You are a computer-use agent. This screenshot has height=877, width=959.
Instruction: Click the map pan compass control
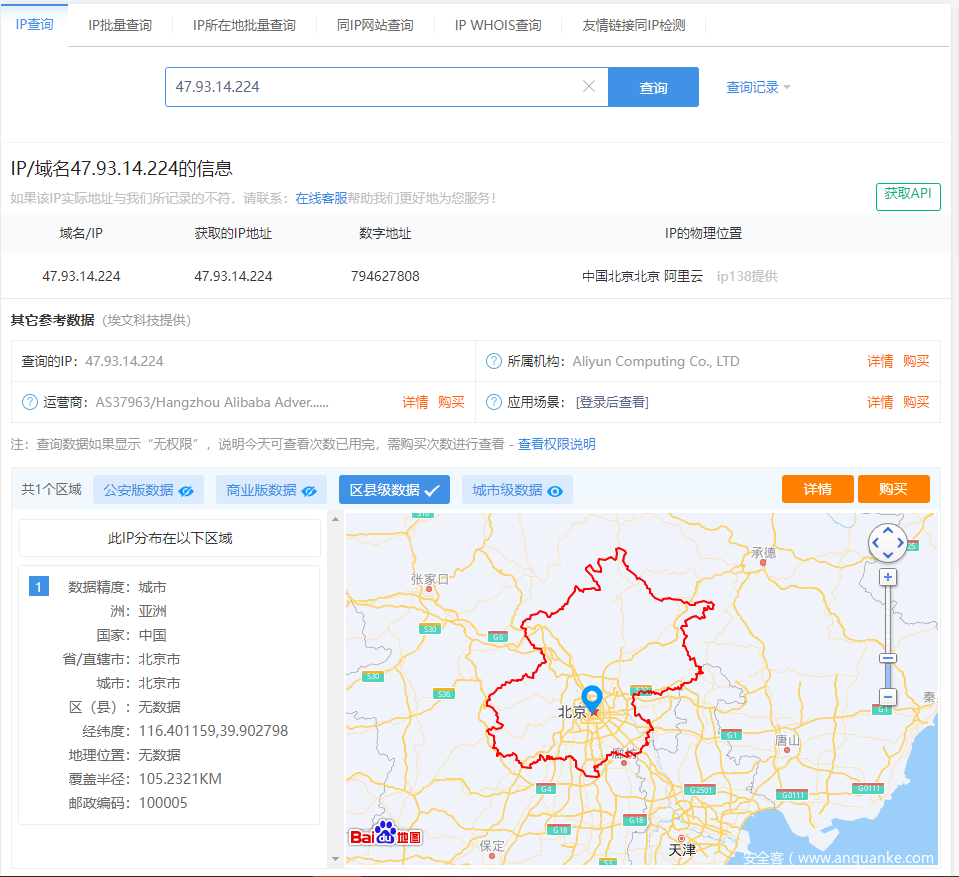(x=887, y=543)
